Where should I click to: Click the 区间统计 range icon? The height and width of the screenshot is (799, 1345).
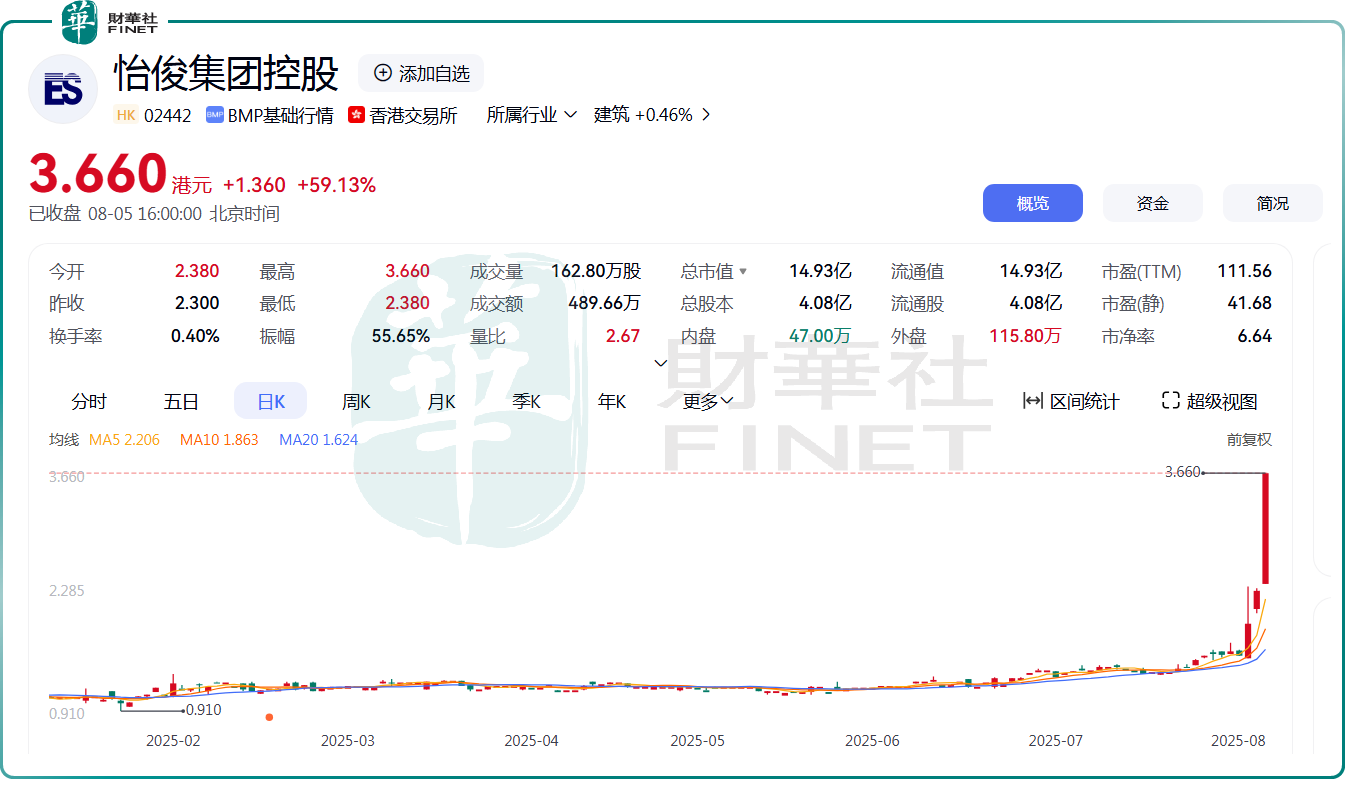pos(1032,401)
